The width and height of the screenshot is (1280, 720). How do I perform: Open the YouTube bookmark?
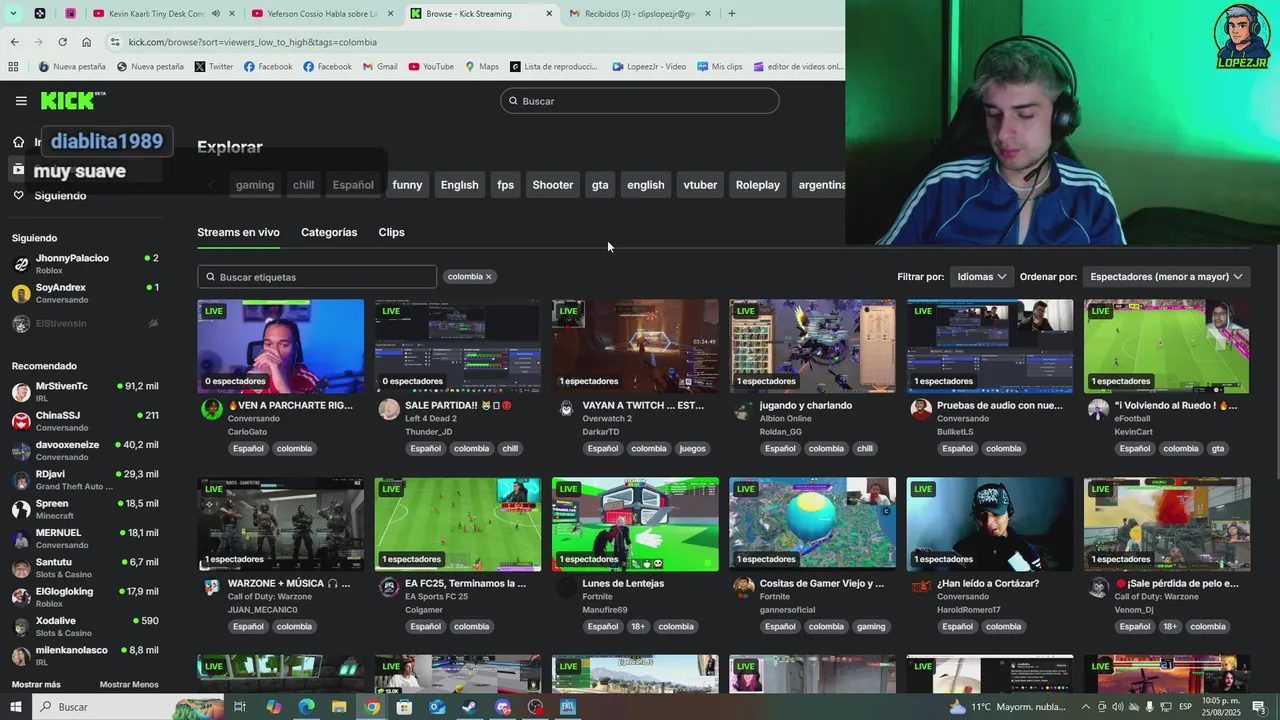point(431,67)
